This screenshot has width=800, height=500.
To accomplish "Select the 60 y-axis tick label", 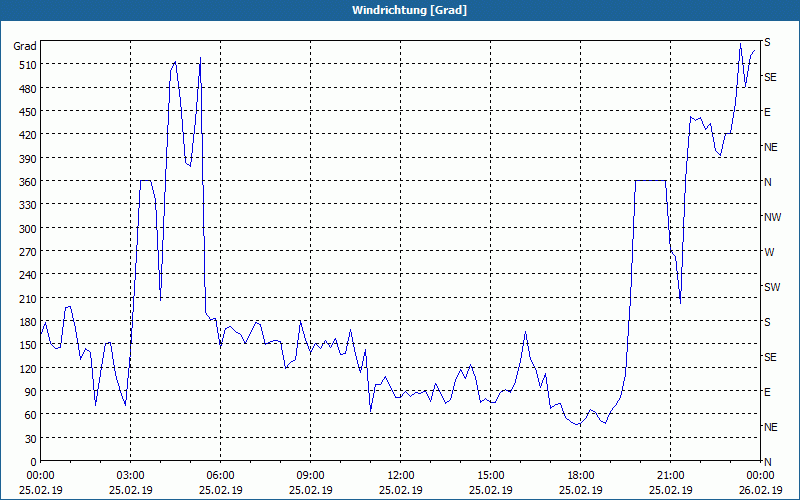I will pyautogui.click(x=31, y=415).
